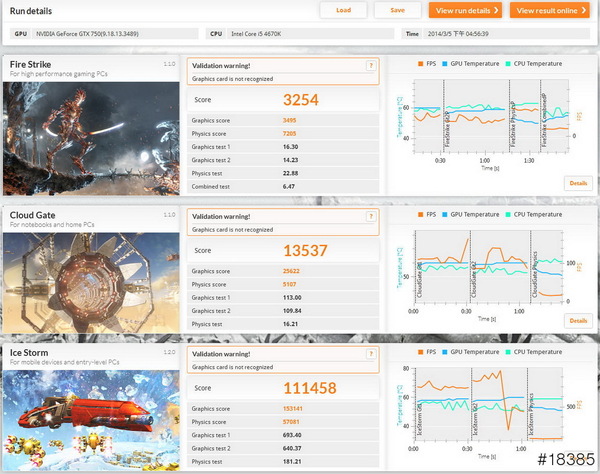The image size is (600, 474).
Task: Click the Cloud Gate validation help icon
Action: point(371,216)
